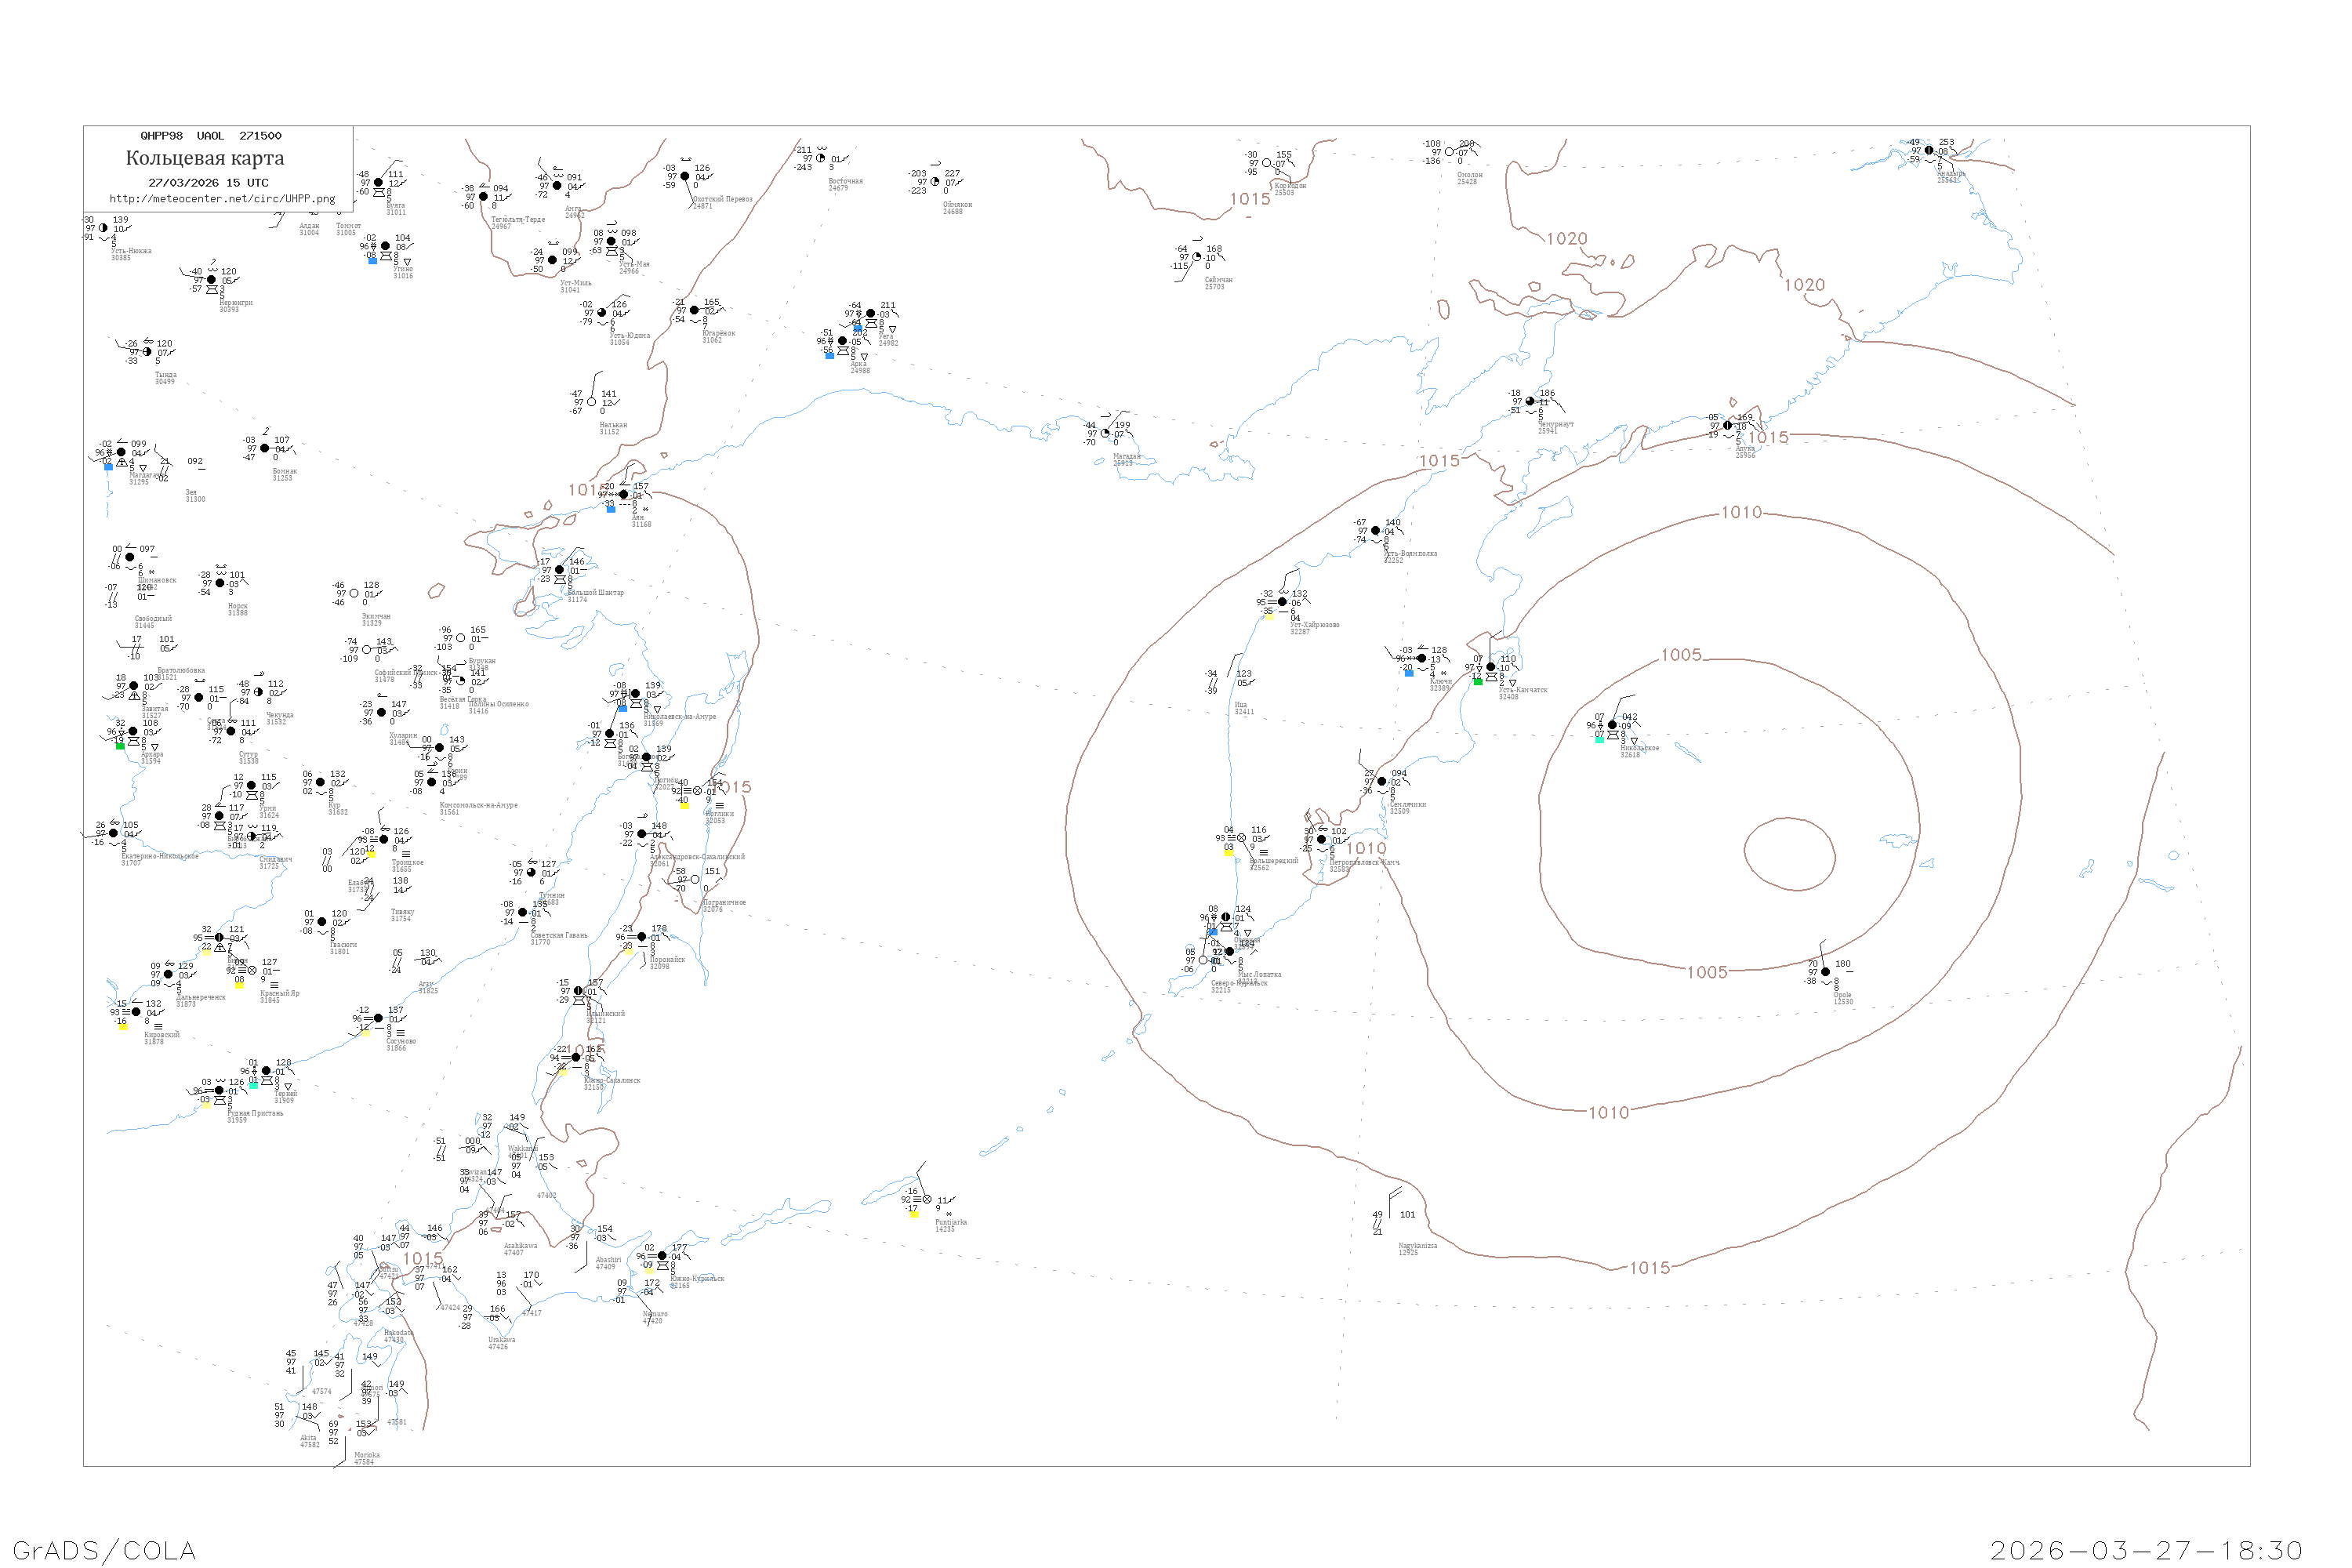2352x1568 pixels.
Task: Click the filled circle at Усть-Воямполка station
Action: click(1375, 531)
